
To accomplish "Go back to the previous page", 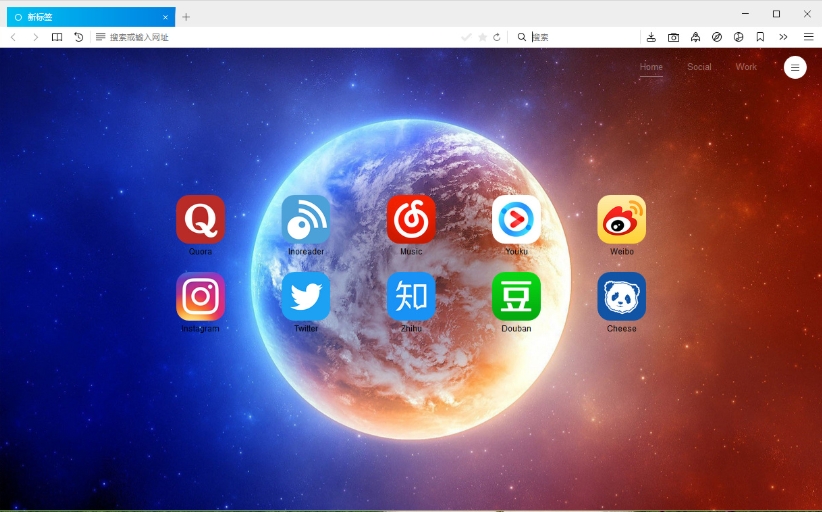I will tap(14, 37).
